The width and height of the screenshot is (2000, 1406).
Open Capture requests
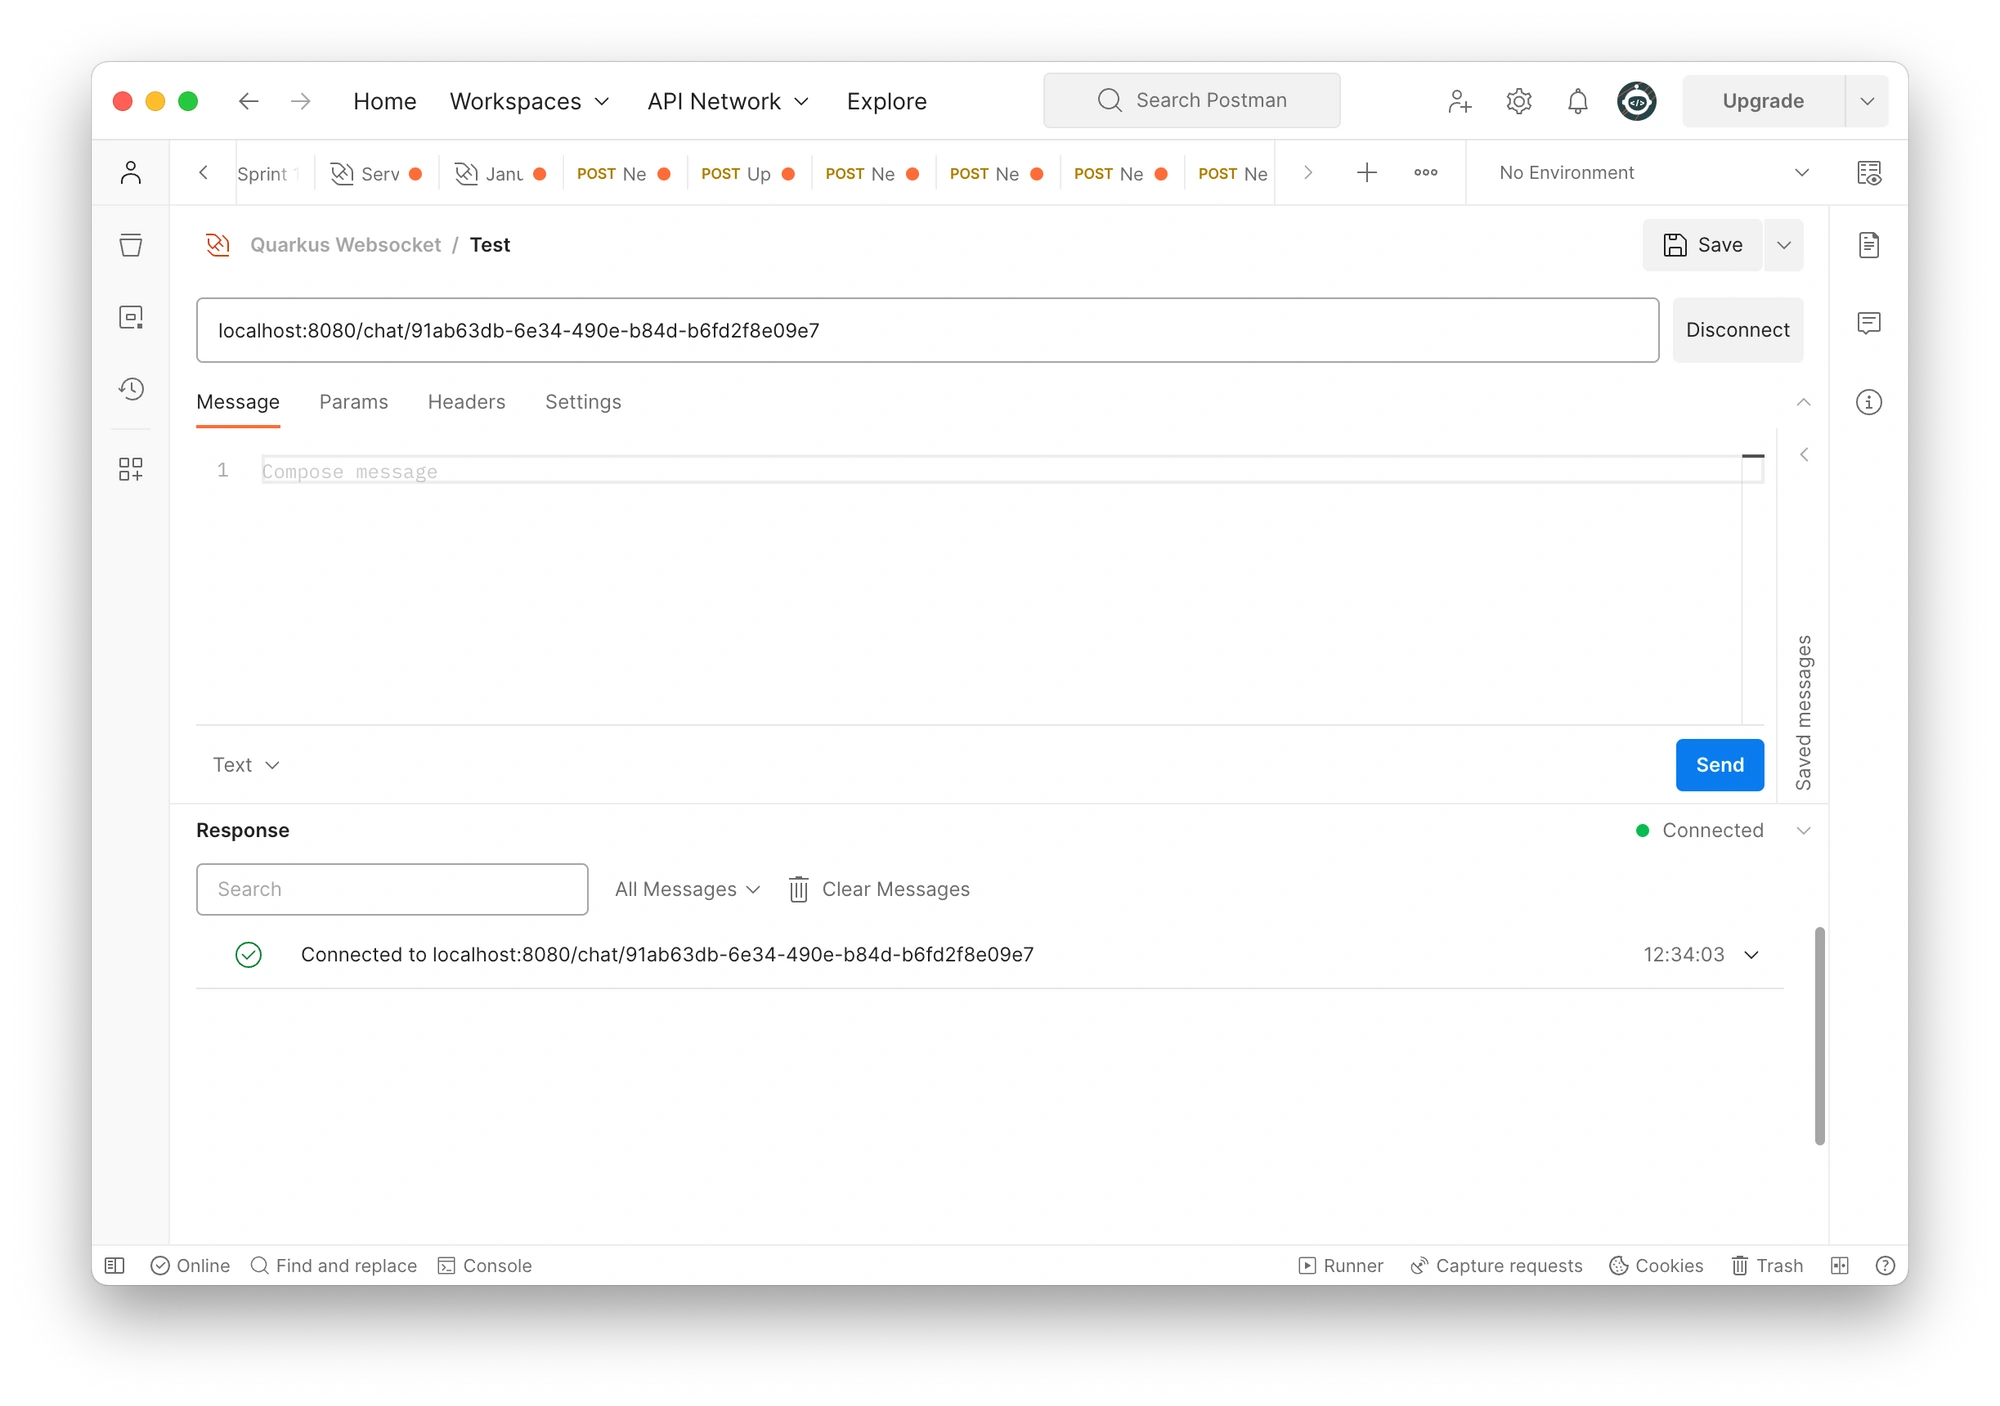(x=1497, y=1266)
